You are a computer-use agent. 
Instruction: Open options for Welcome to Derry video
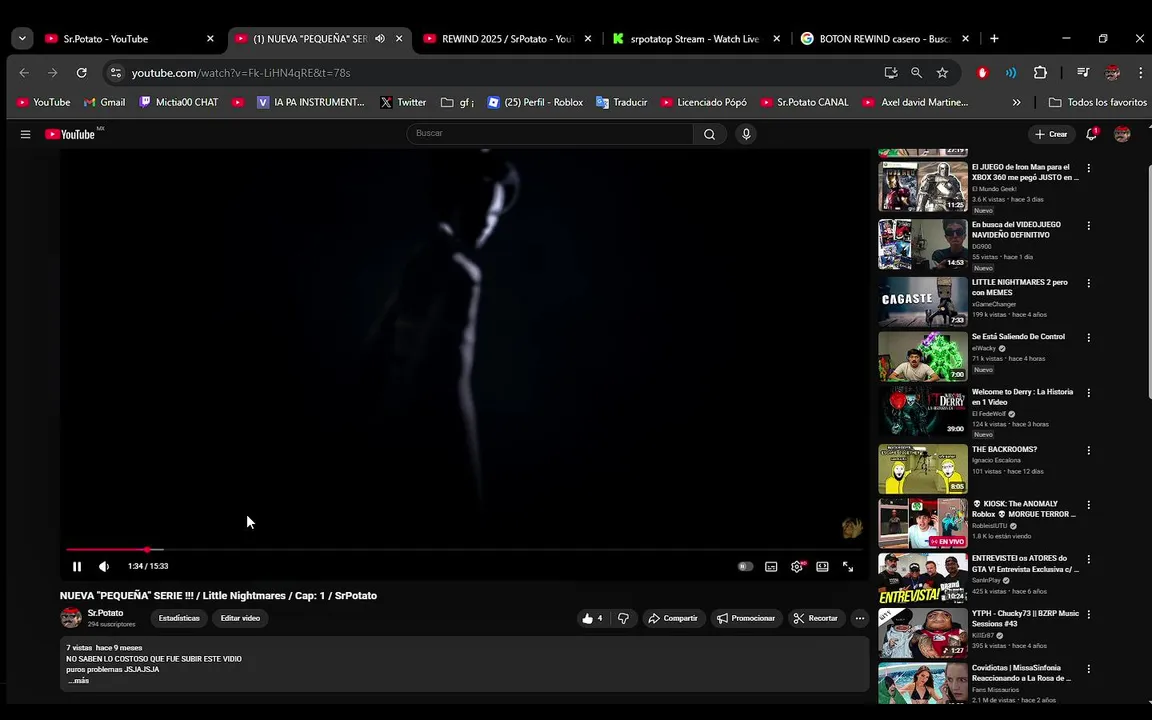pos(1089,393)
